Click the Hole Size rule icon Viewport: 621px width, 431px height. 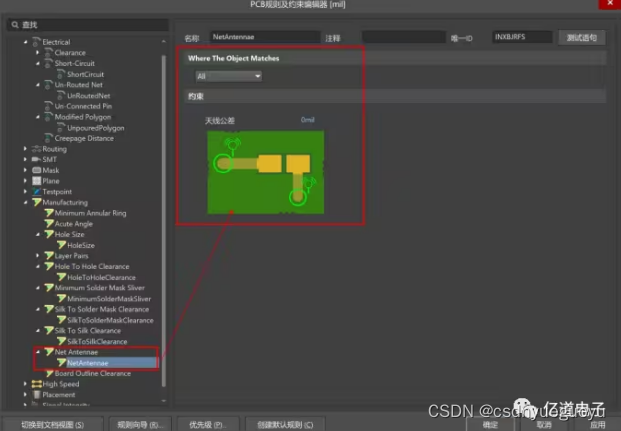coord(49,234)
